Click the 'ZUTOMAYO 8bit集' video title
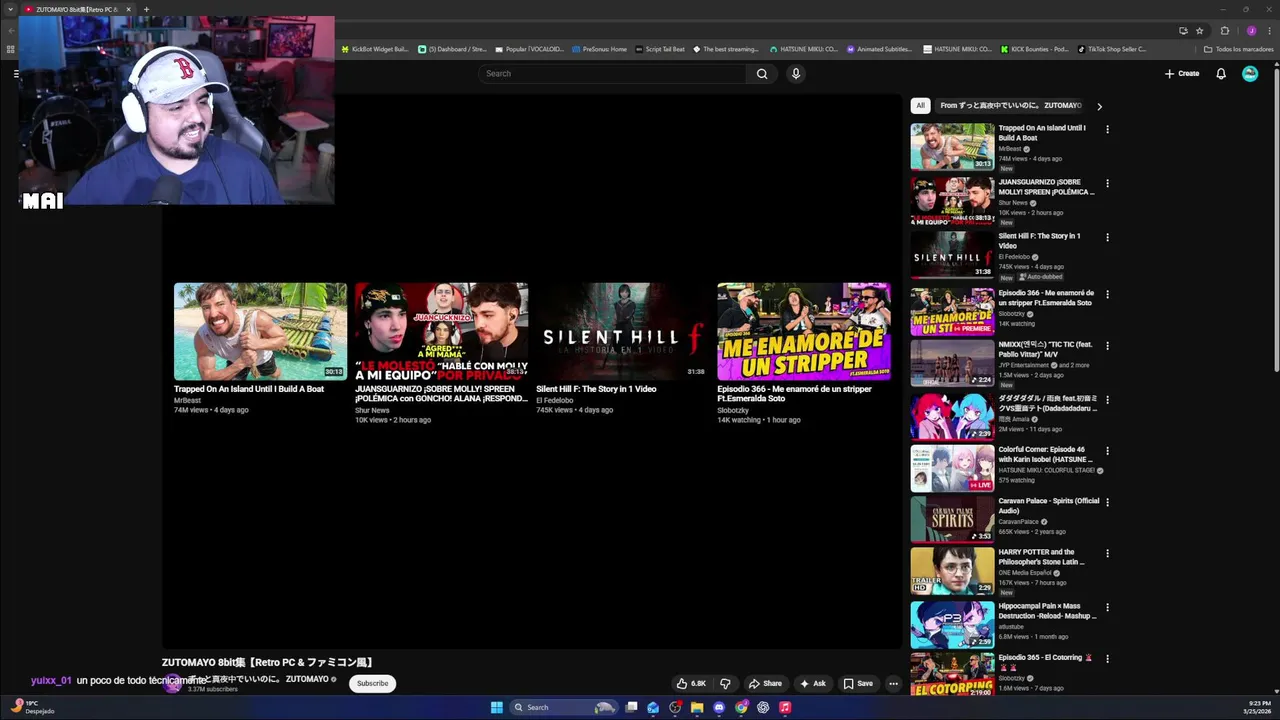This screenshot has height=720, width=1280. tap(267, 662)
